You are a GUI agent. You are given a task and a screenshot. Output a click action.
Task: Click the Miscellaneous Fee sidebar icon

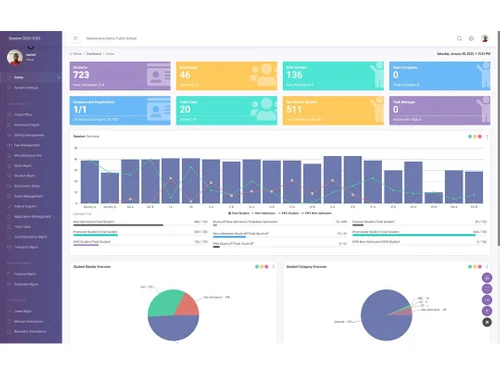coord(9,155)
